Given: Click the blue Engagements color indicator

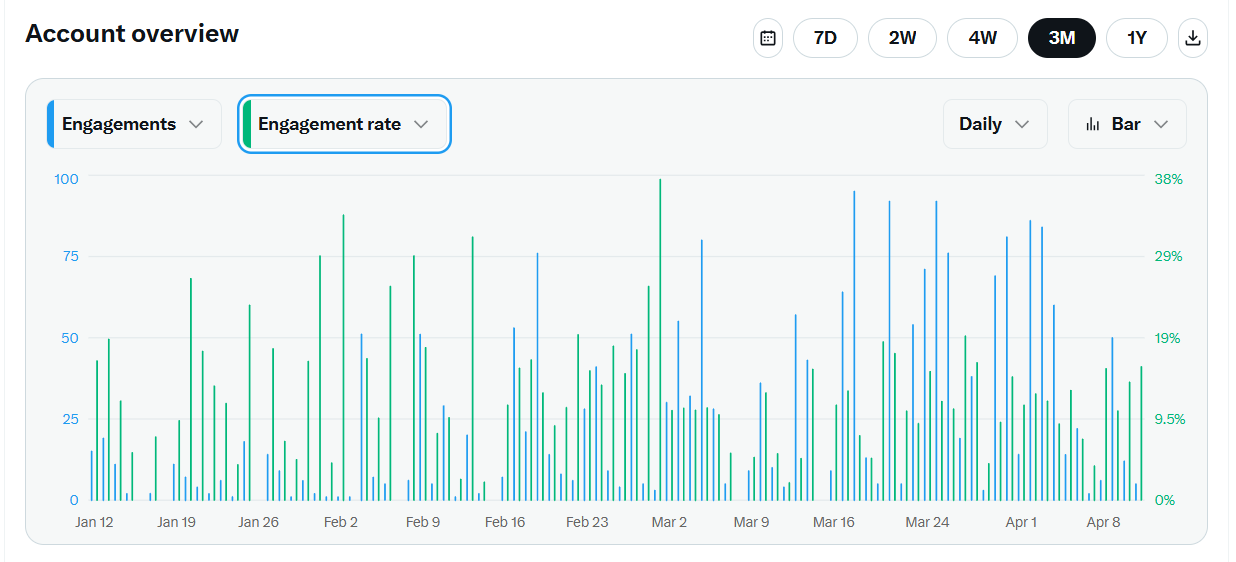Looking at the screenshot, I should point(50,124).
